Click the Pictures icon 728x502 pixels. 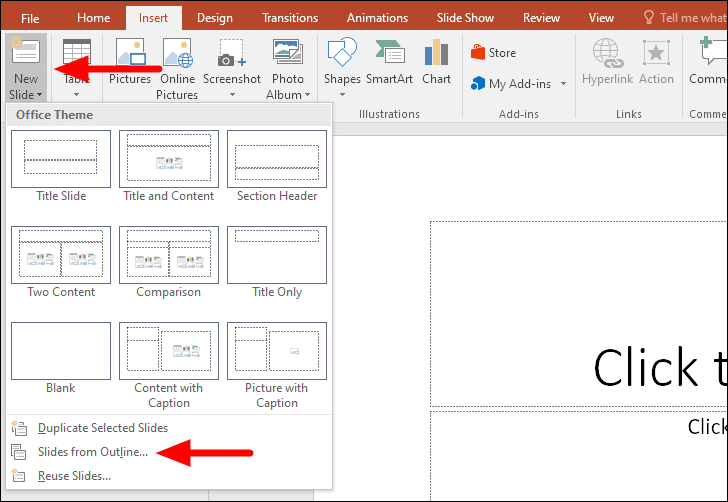[130, 52]
